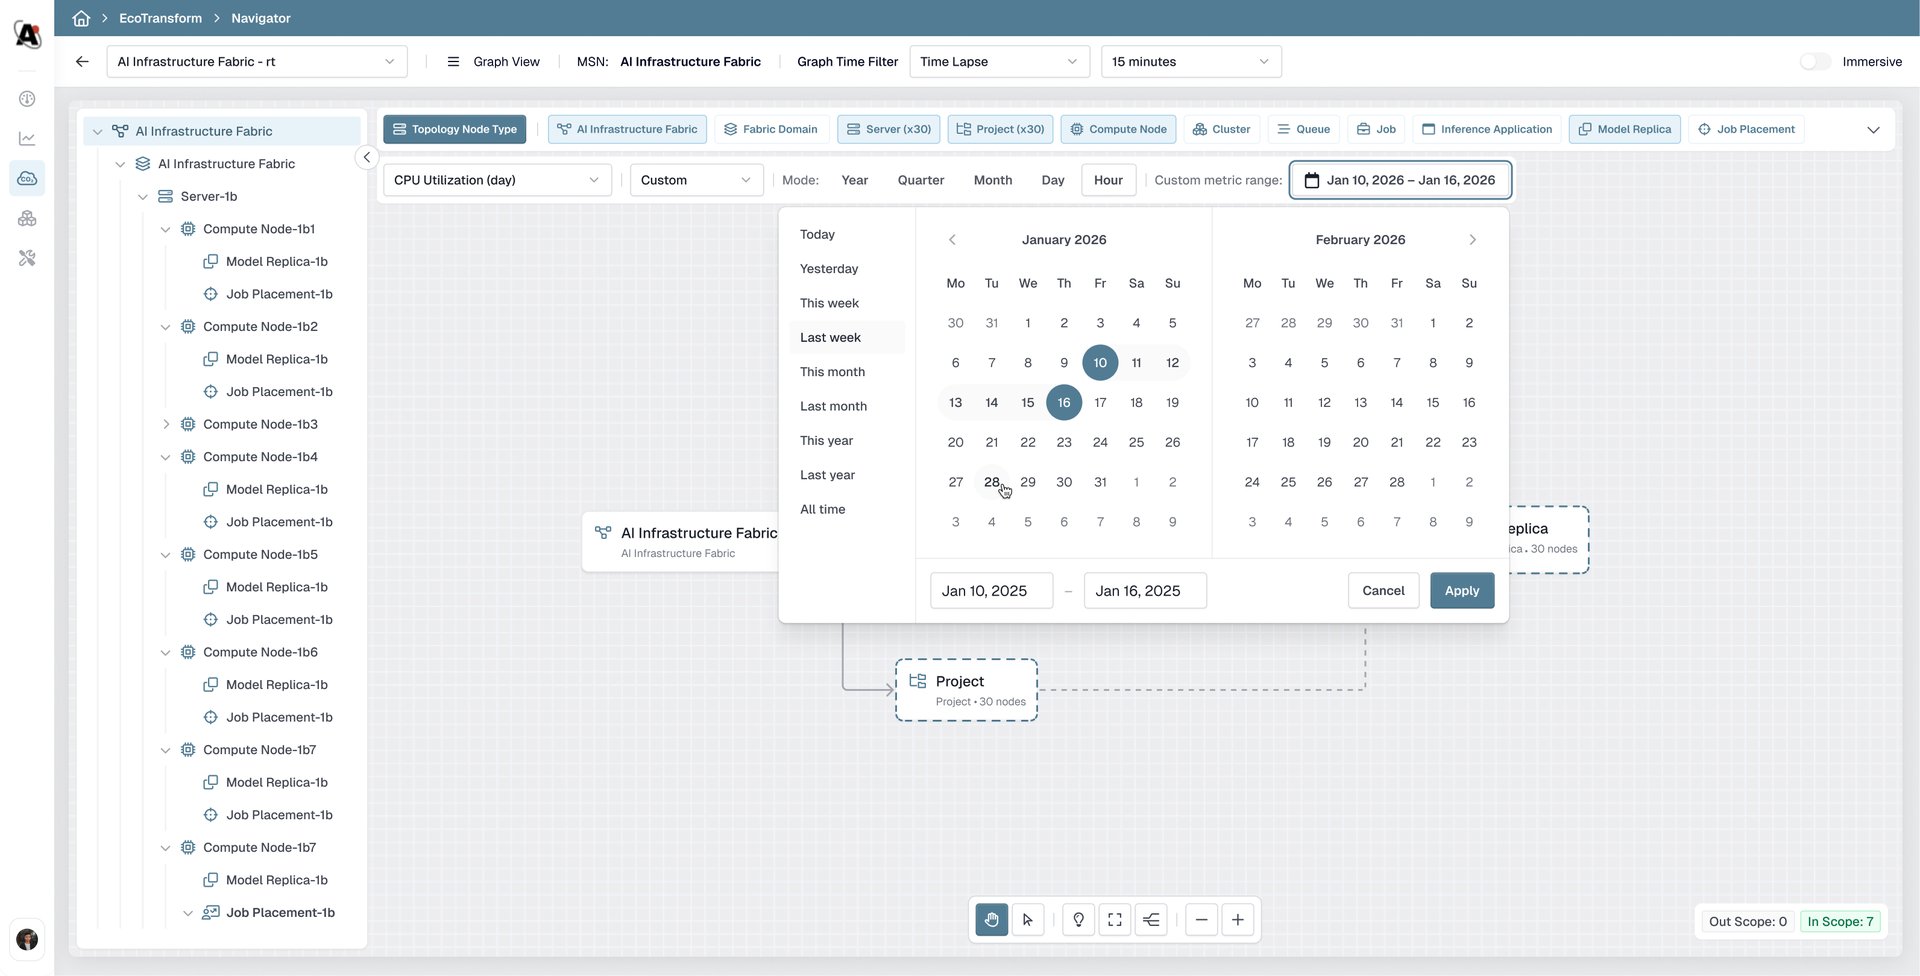Open the 15 minutes interval dropdown
The image size is (1920, 976).
pos(1190,61)
